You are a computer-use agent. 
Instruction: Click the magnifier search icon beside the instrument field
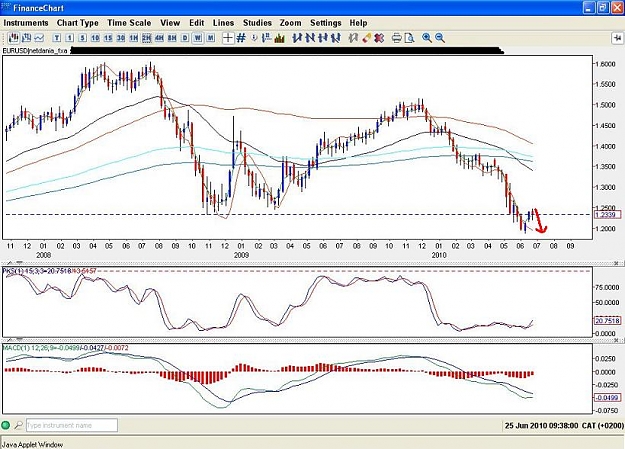18,425
